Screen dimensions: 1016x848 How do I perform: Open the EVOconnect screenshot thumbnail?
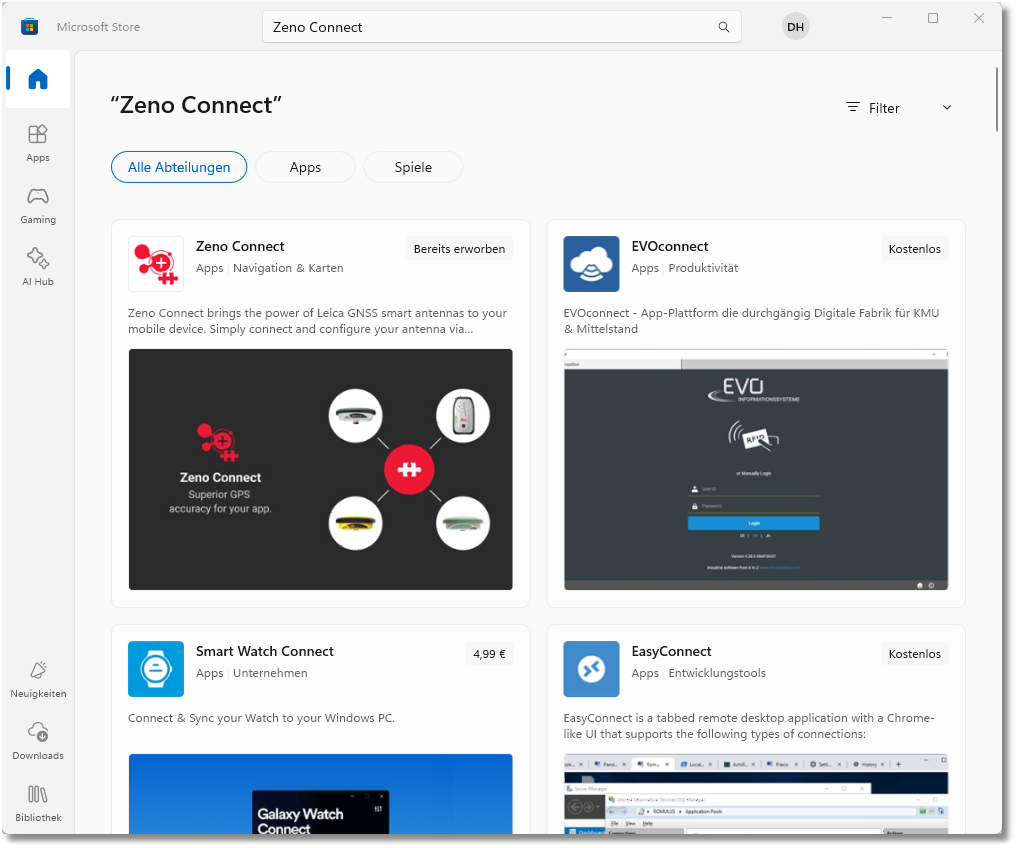(x=756, y=469)
